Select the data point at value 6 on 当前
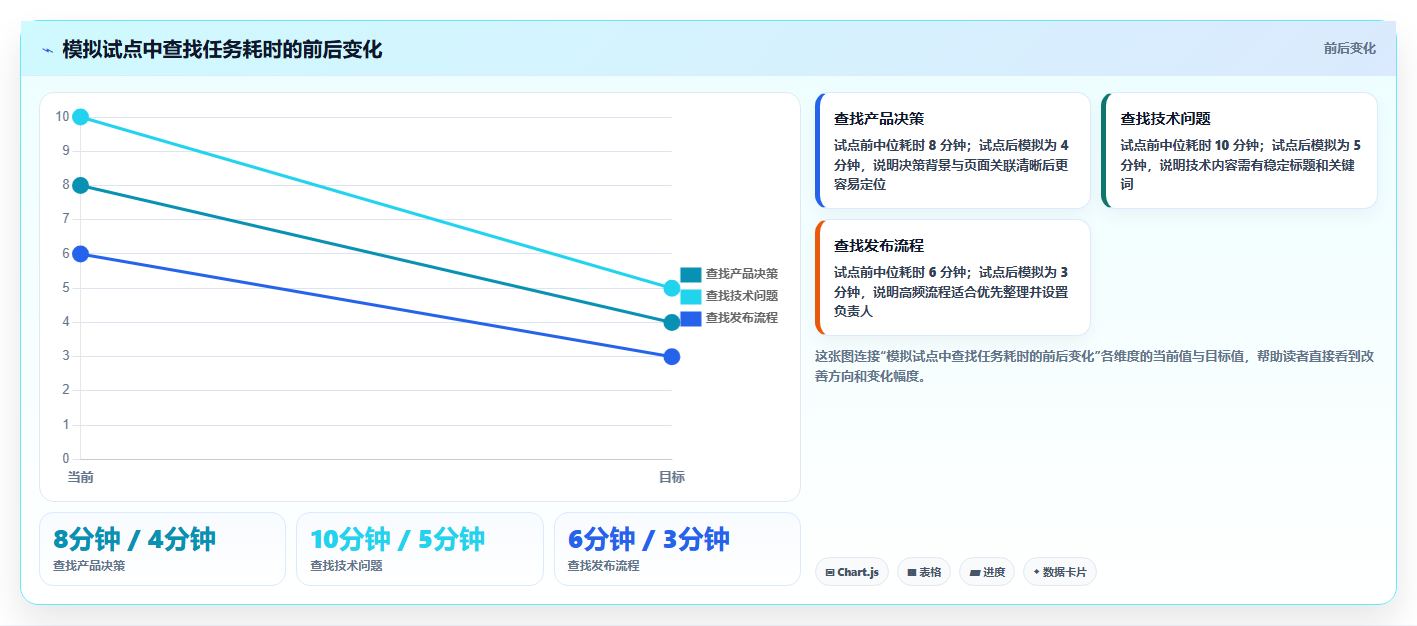 (81, 254)
